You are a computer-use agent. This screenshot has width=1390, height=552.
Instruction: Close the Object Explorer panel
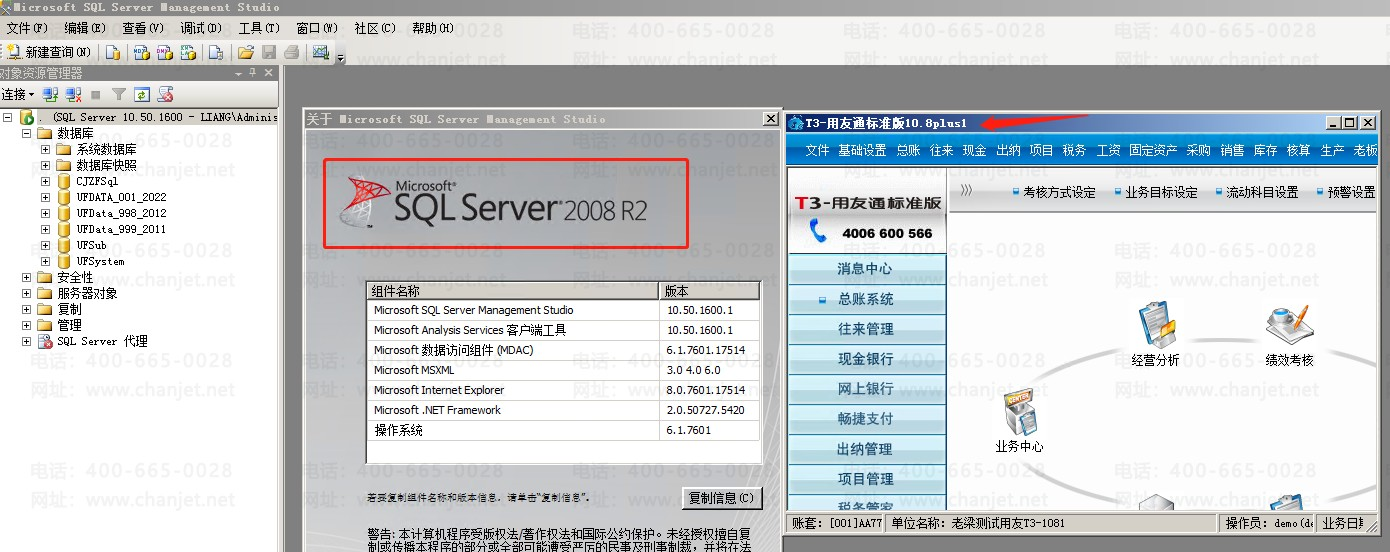tap(268, 73)
